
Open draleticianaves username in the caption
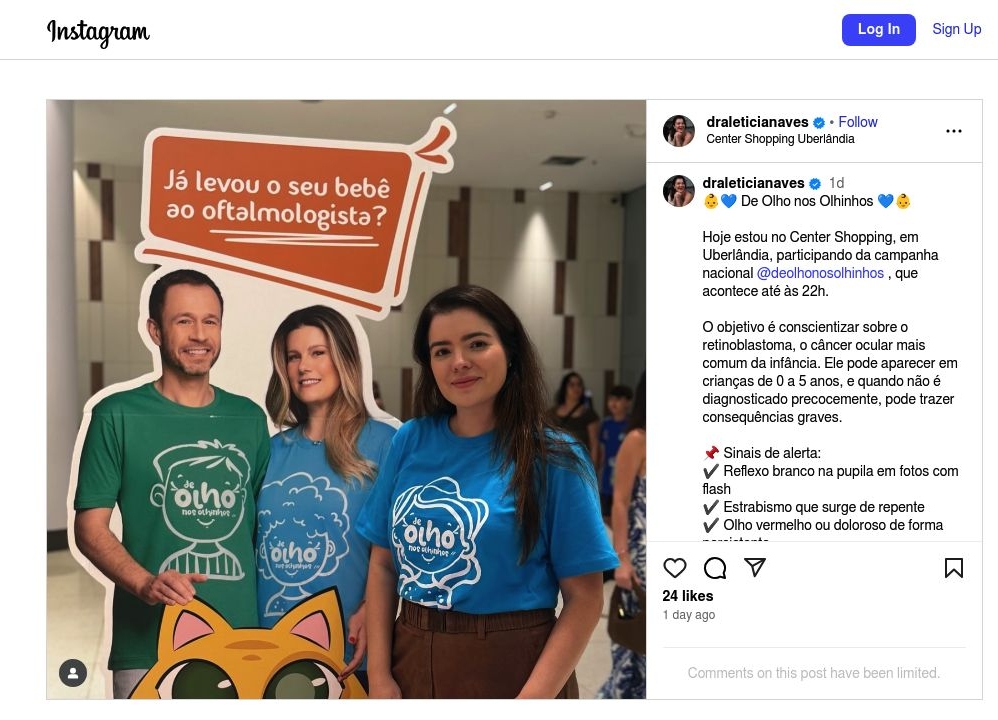click(753, 183)
